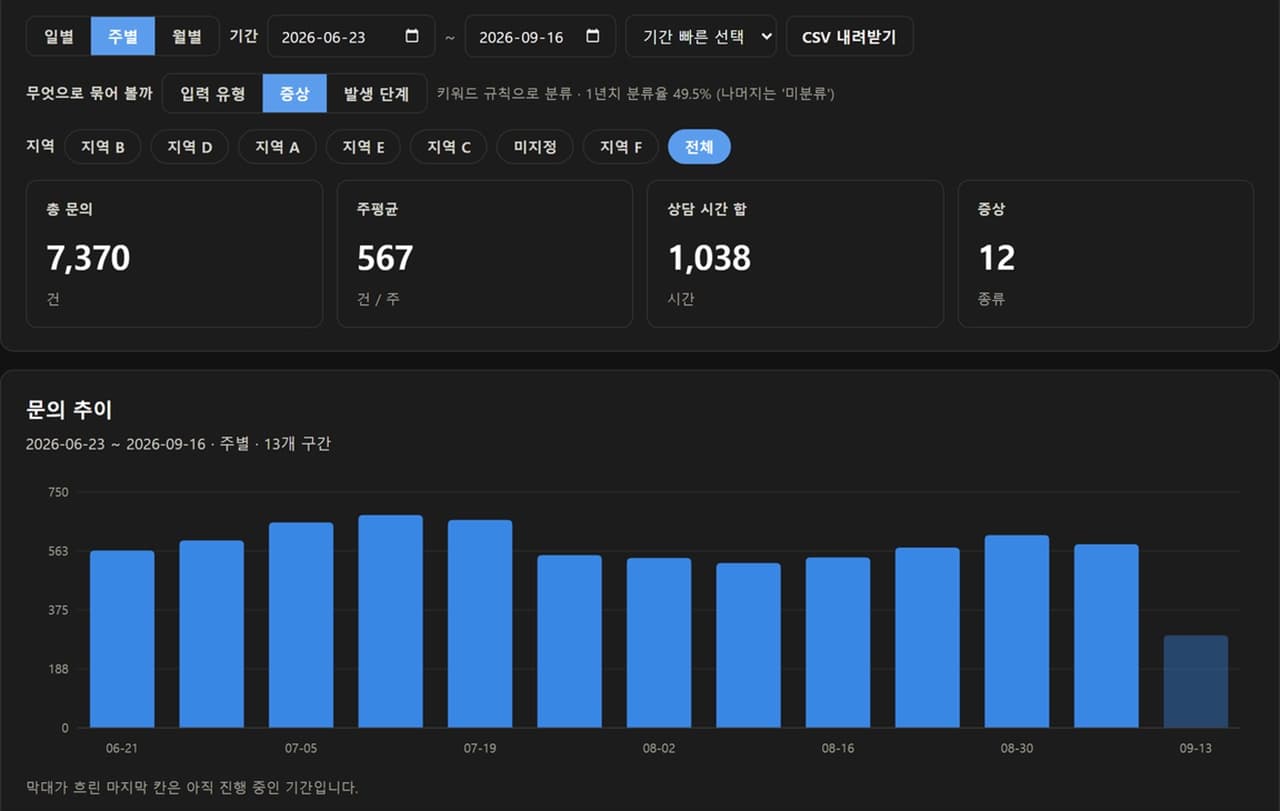Click the 키워드 규칙으로 분류 note
Viewport: 1280px width, 811px height.
pos(636,94)
